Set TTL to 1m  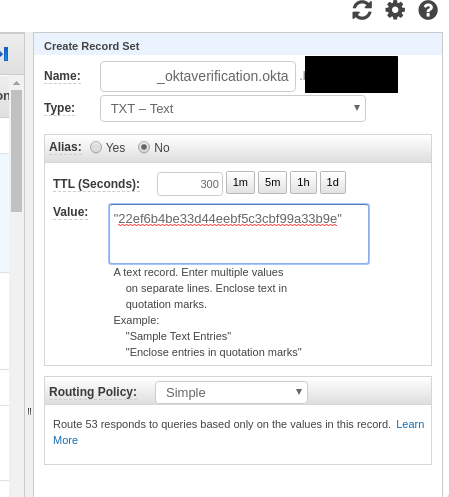(240, 182)
